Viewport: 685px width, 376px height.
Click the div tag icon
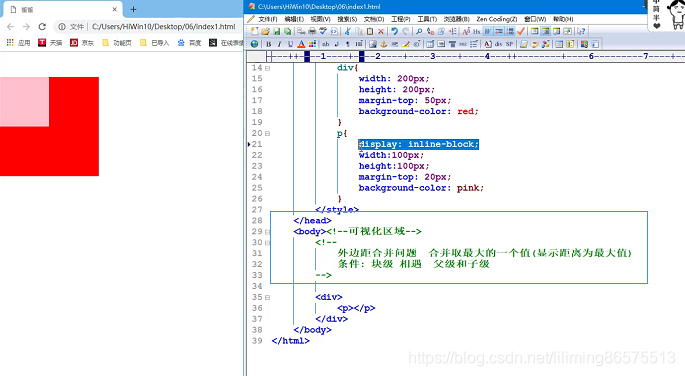[x=498, y=44]
